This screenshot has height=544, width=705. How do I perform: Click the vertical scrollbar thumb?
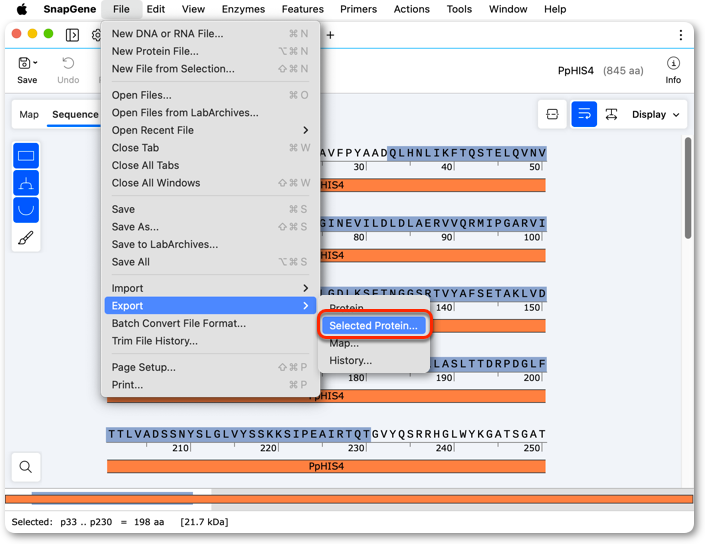tap(688, 188)
